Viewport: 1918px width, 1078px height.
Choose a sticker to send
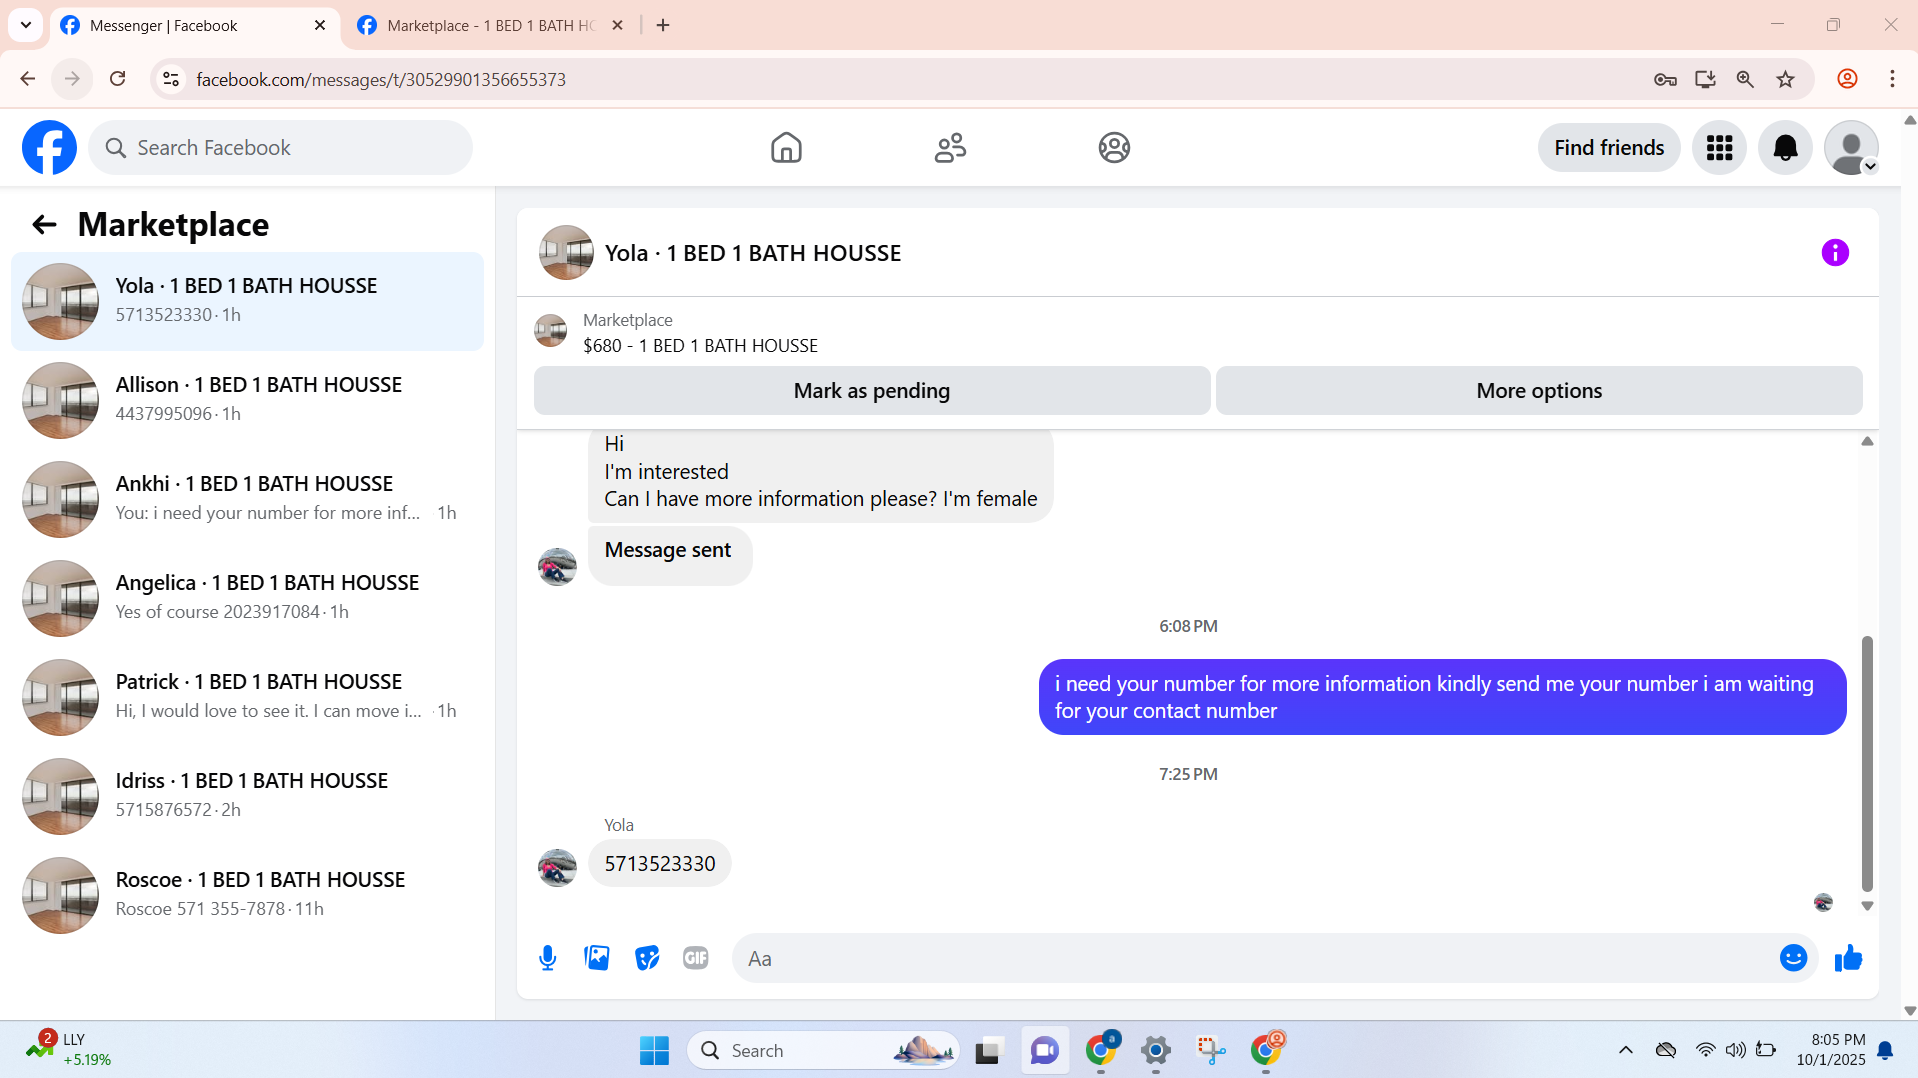coord(647,958)
